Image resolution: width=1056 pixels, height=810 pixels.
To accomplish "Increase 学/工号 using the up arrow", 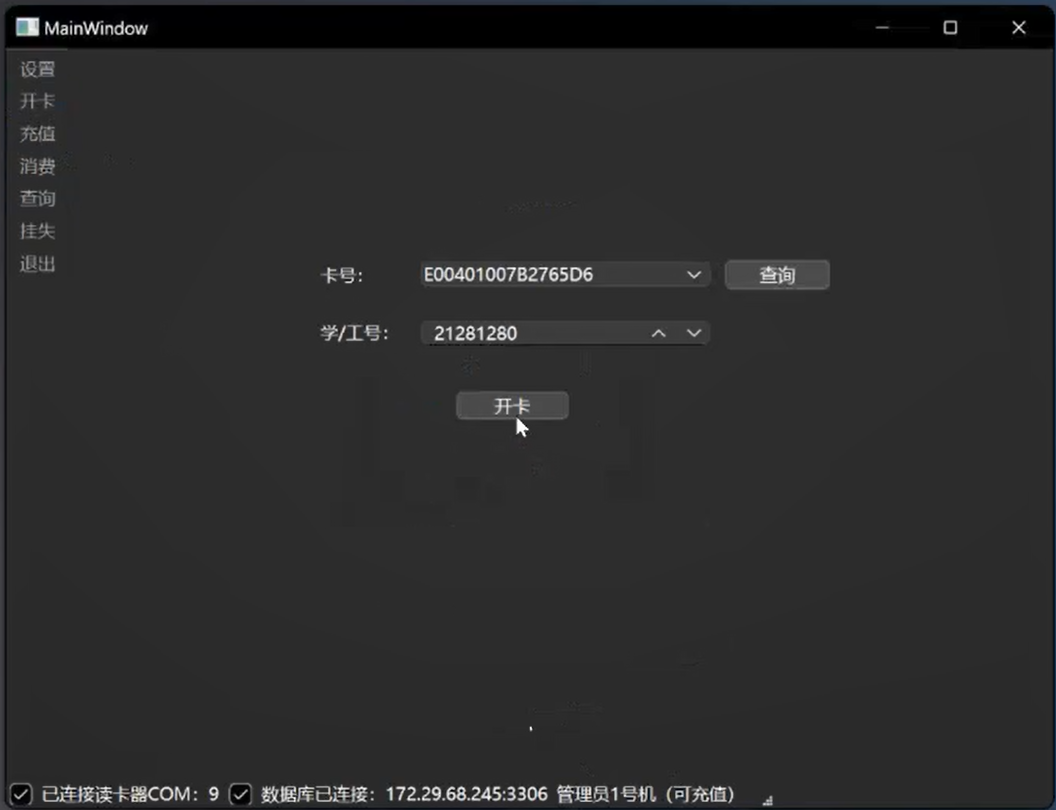I will 658,334.
